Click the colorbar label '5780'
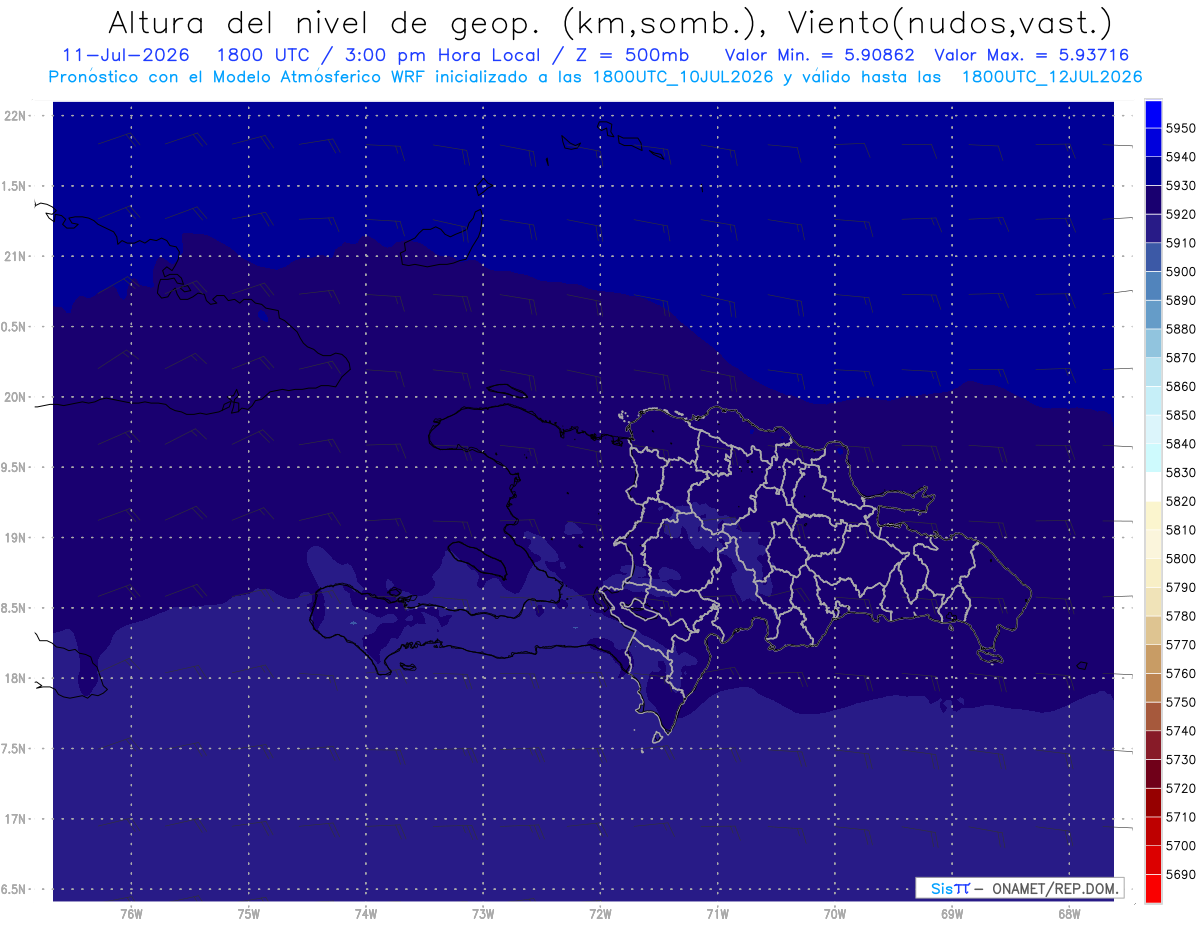The width and height of the screenshot is (1200, 927). [x=1180, y=616]
